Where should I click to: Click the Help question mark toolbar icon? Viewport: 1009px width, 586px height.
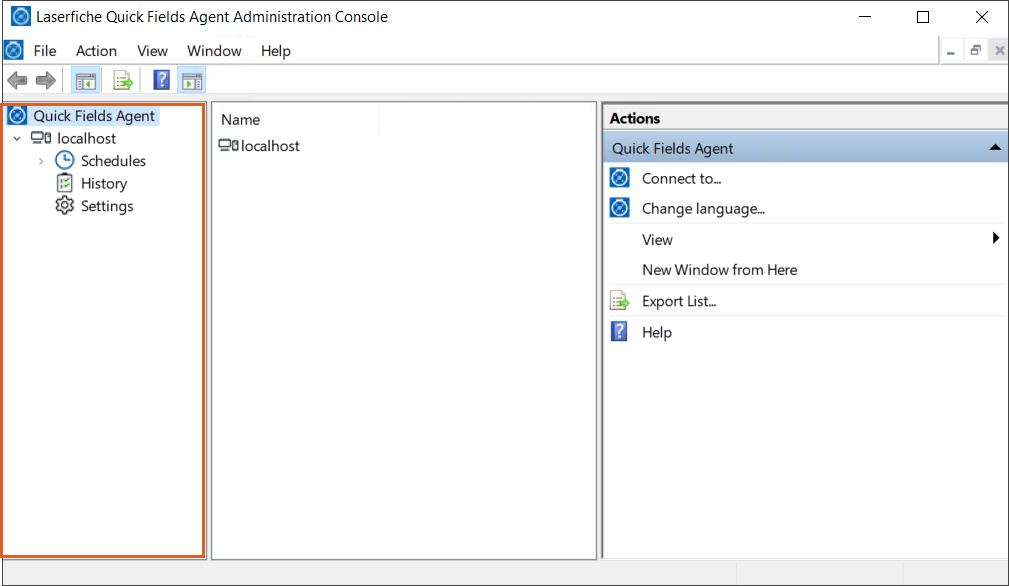point(161,80)
